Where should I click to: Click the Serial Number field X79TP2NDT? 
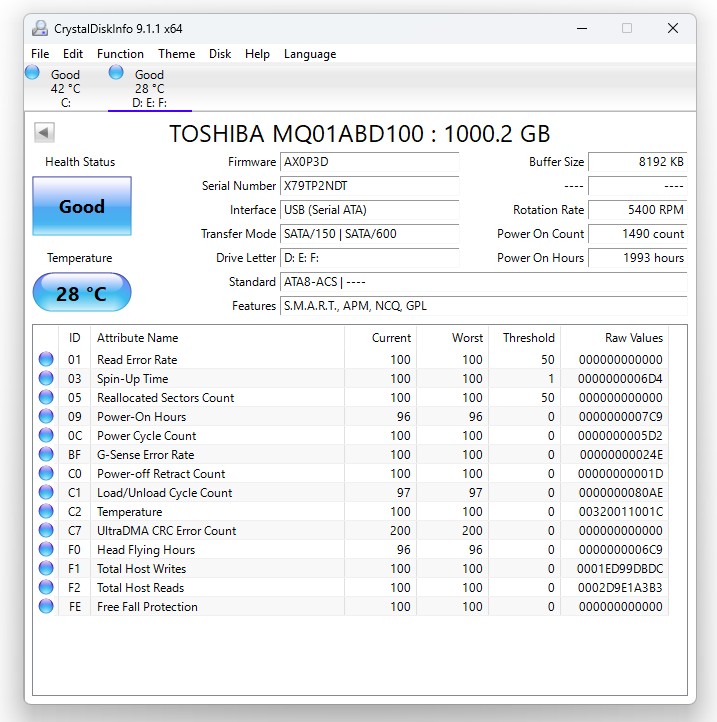pos(369,186)
